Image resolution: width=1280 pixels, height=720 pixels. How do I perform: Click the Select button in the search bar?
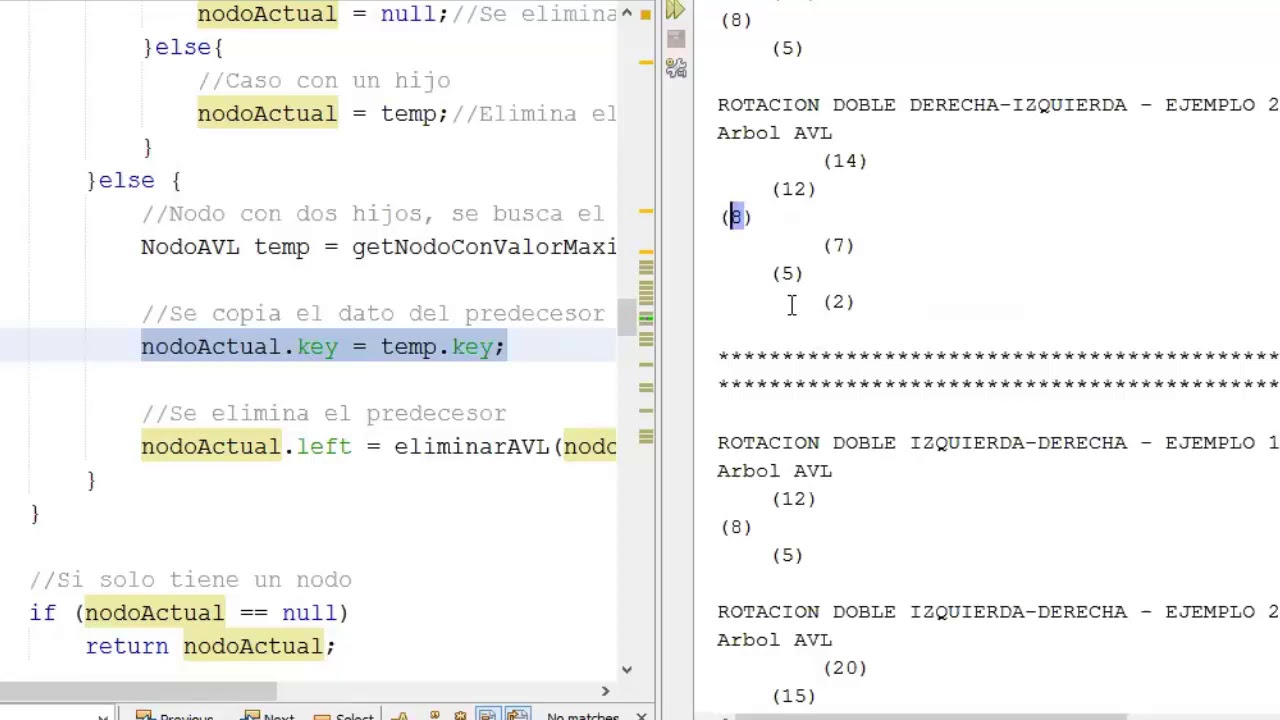(344, 716)
